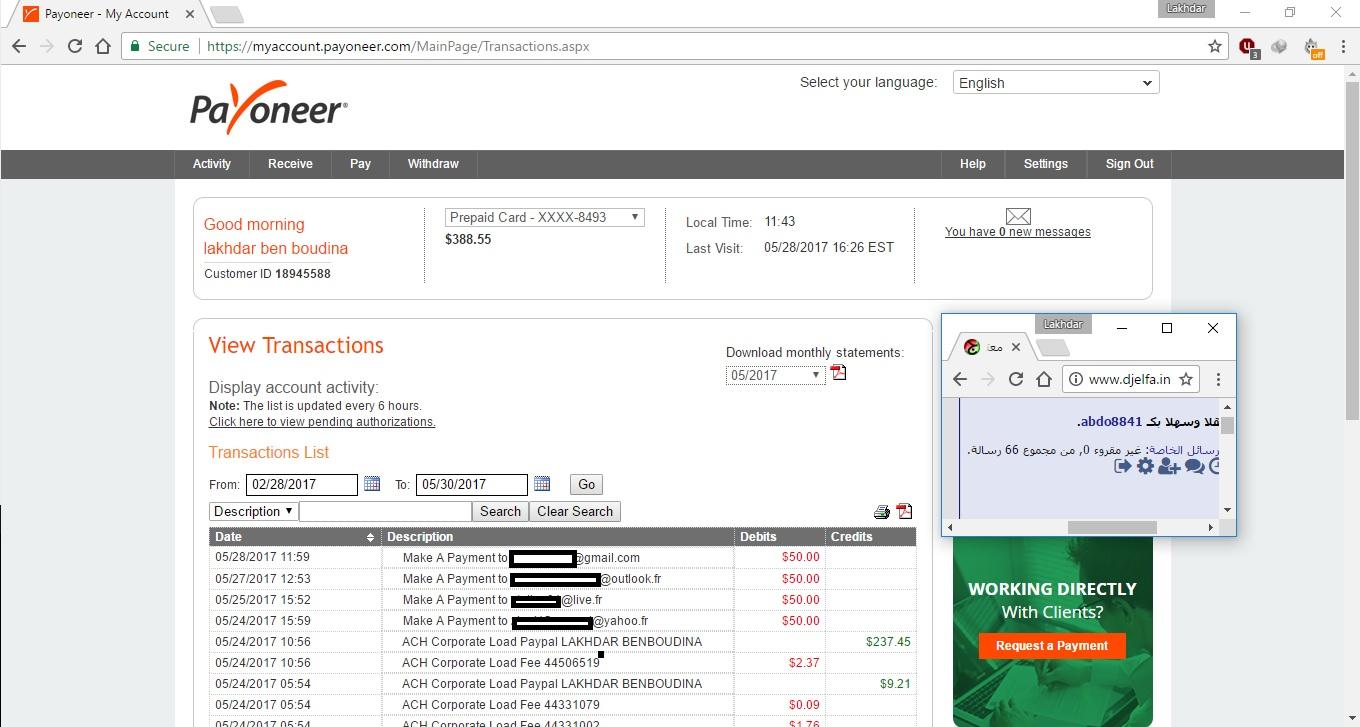
Task: Open the language selection dropdown
Action: point(1056,83)
